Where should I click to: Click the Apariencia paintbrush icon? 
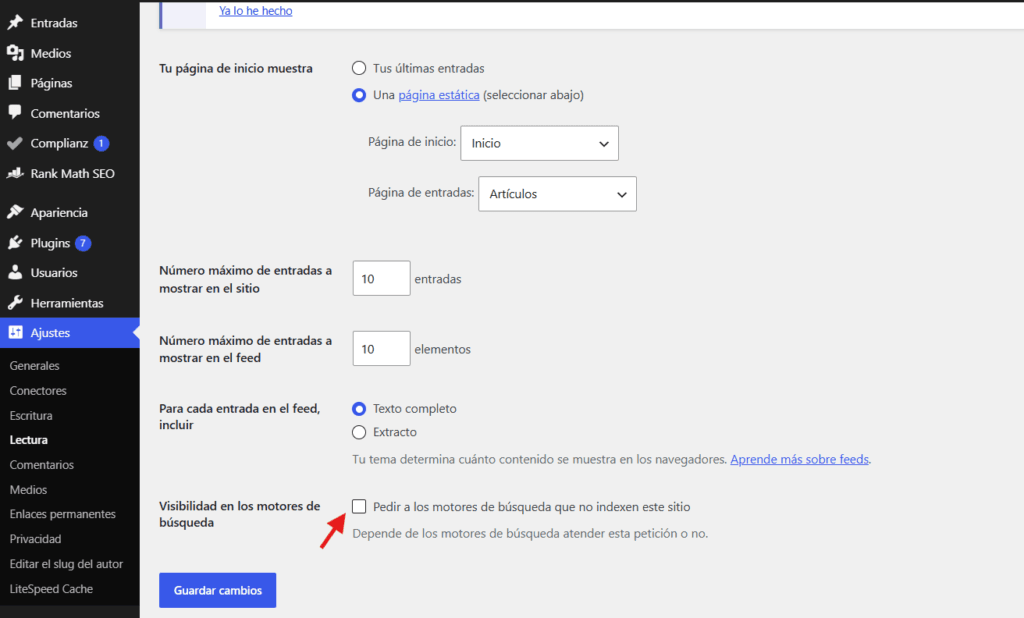tap(15, 212)
